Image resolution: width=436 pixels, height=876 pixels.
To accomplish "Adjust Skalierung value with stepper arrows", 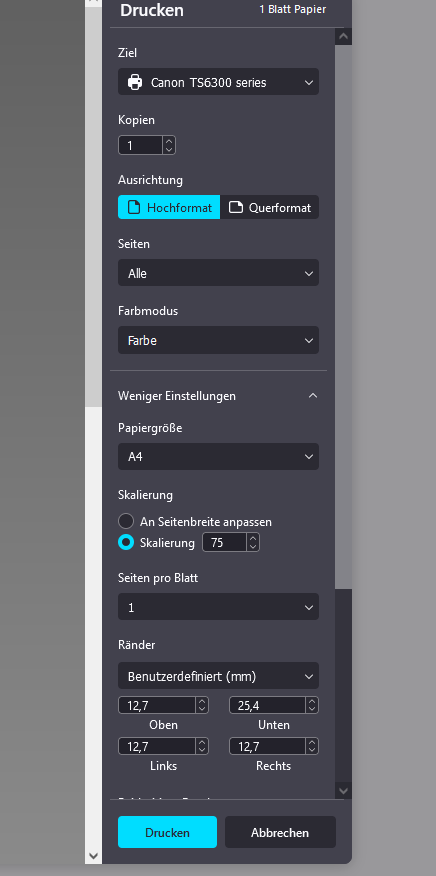I will point(253,542).
